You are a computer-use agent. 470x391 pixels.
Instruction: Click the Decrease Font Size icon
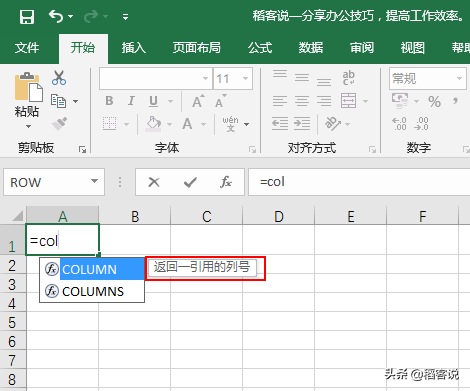220,101
